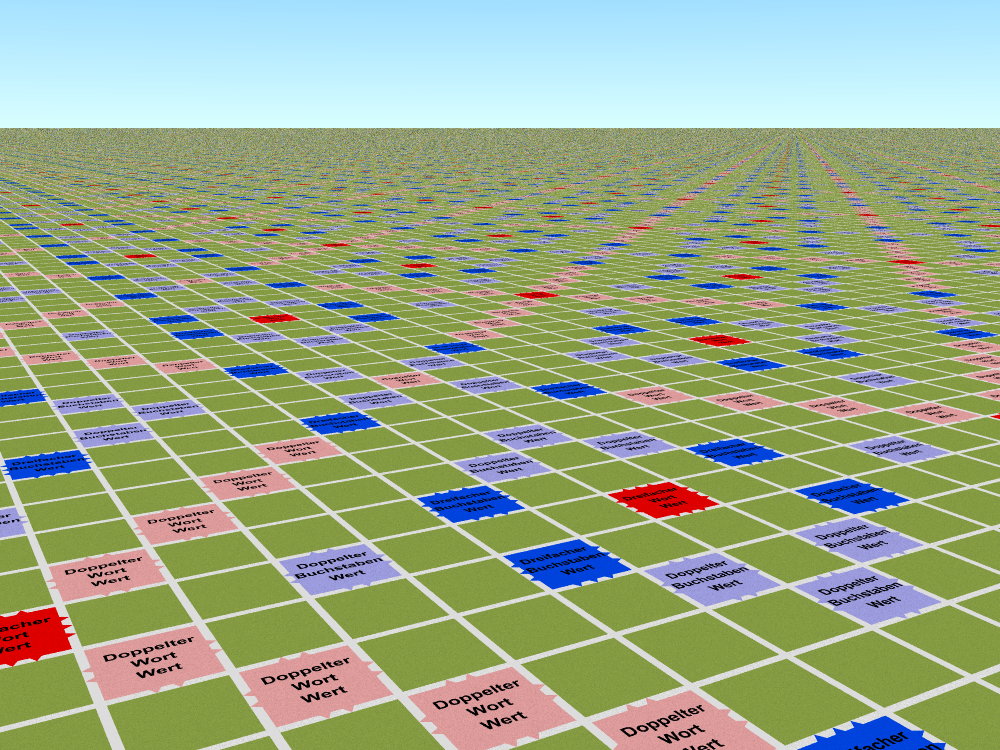
Task: Select the farthest readable pink tile on left diagonal
Action: [x=298, y=449]
